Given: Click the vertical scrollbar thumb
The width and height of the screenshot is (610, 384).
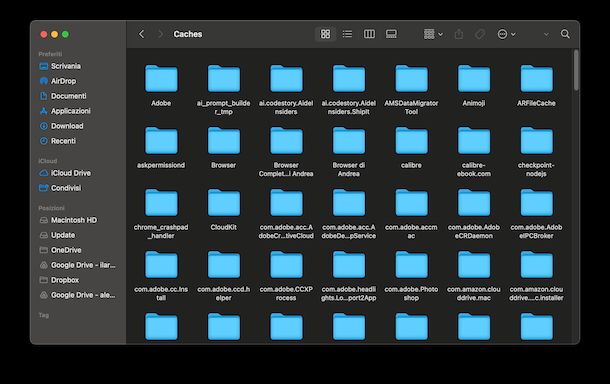Looking at the screenshot, I should coord(576,70).
